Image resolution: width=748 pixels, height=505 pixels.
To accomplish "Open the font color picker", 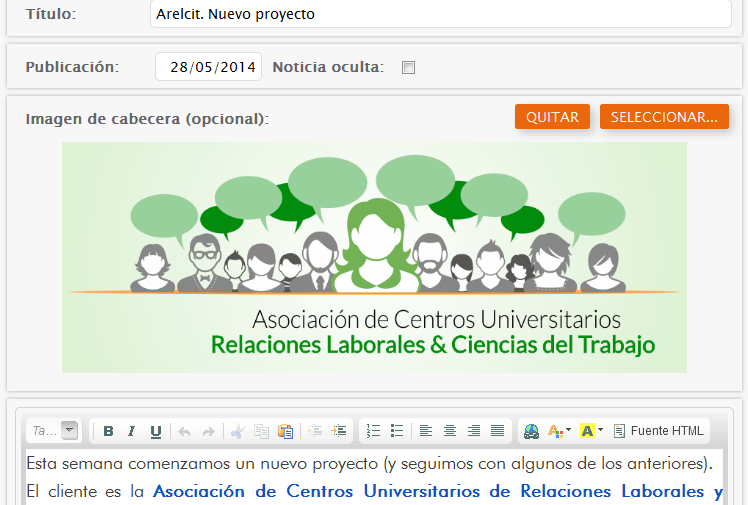I will click(559, 431).
